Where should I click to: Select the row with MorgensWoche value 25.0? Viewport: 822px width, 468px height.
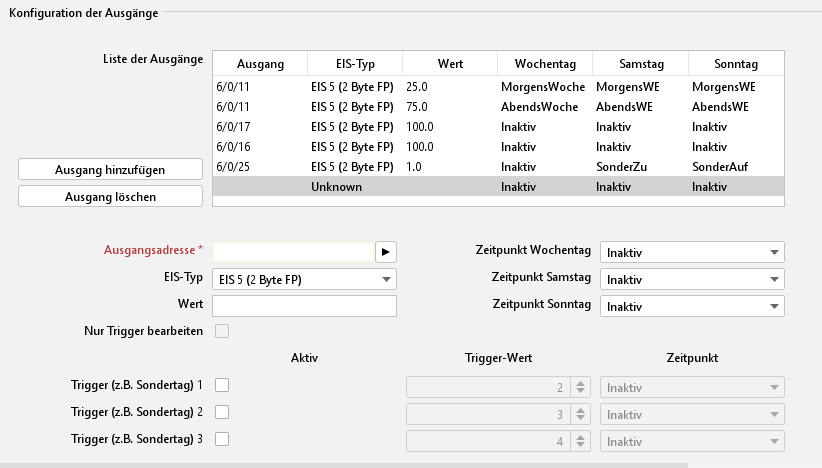[498, 87]
